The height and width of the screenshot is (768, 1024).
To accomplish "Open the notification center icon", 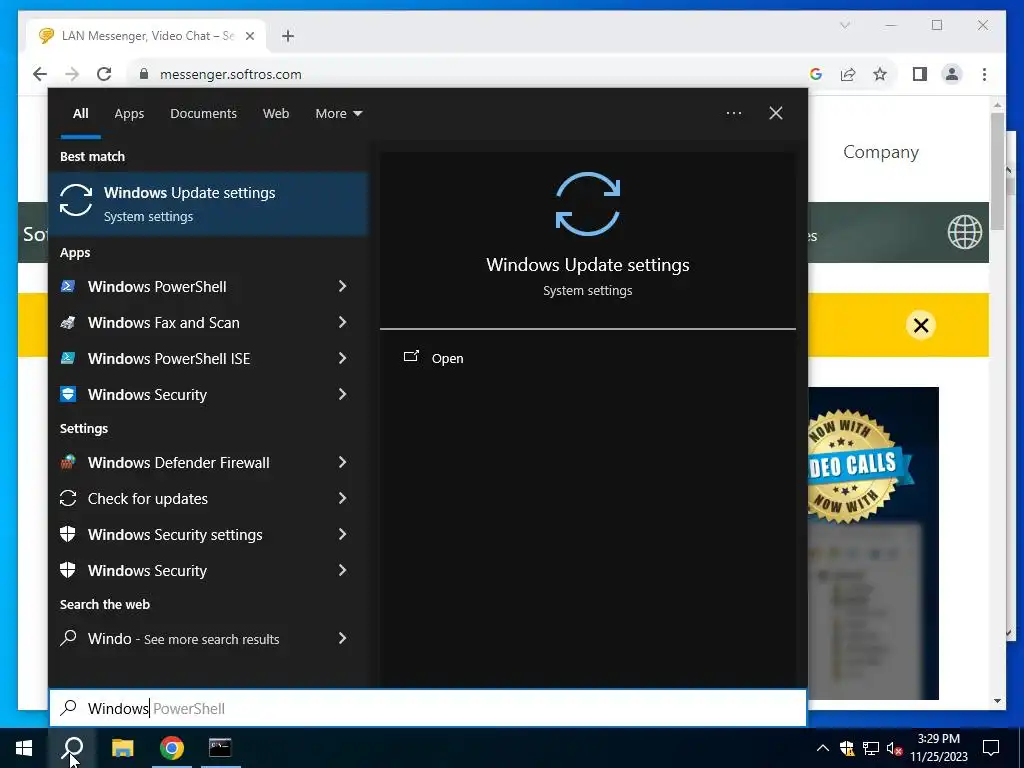I will click(991, 748).
